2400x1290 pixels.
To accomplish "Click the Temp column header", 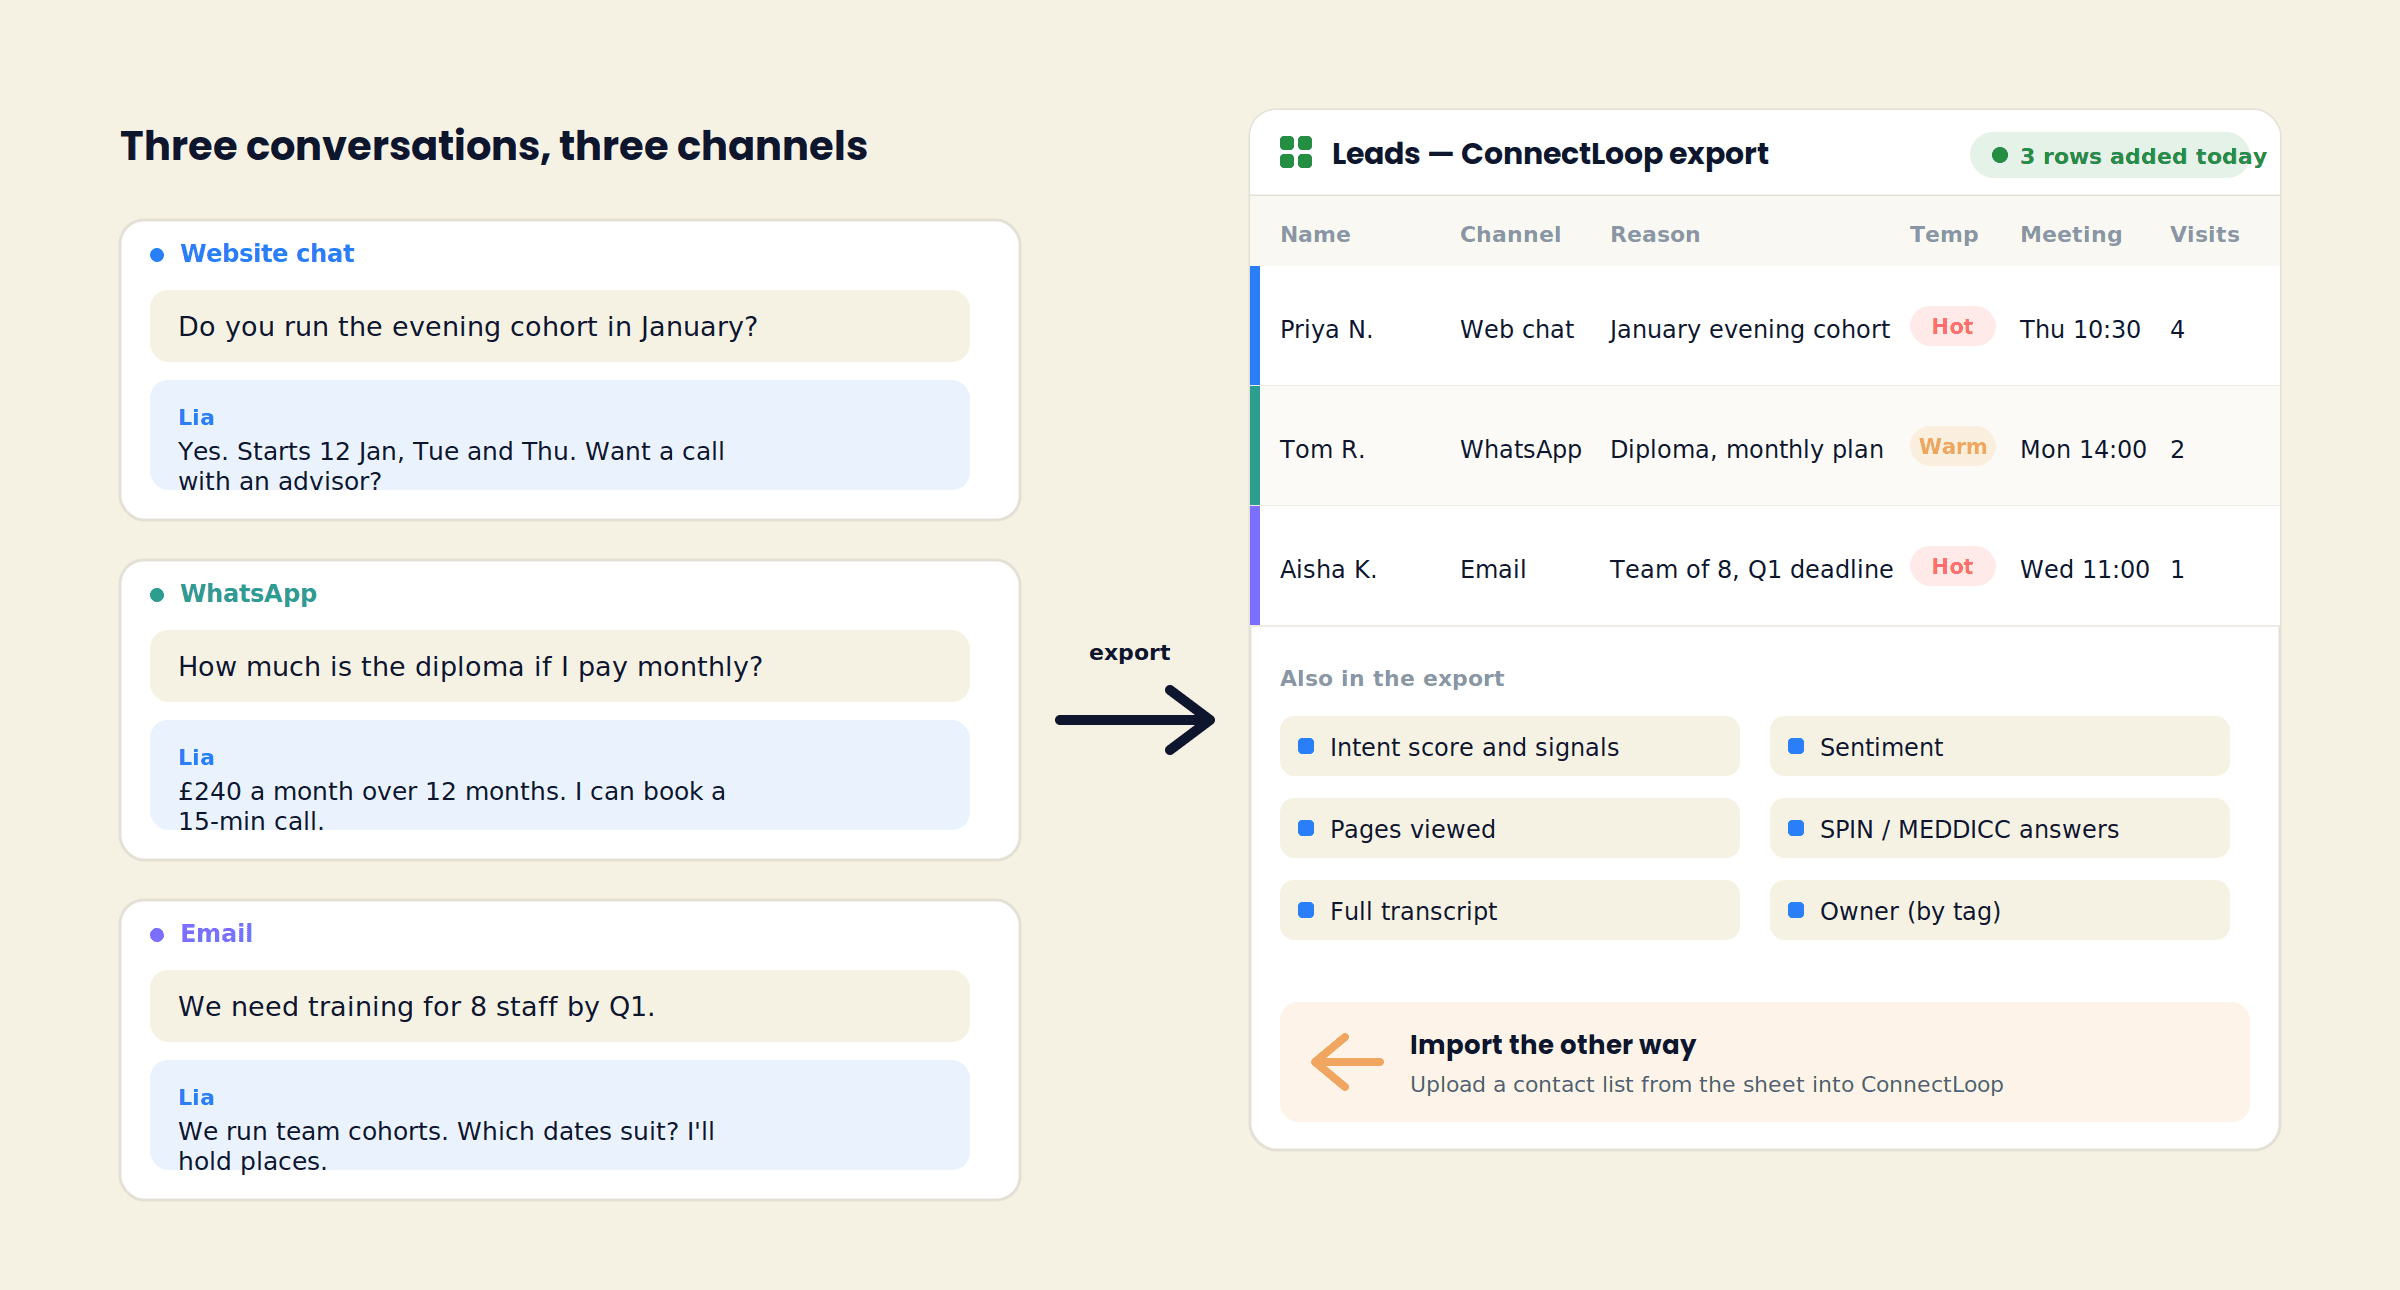I will tap(1944, 234).
